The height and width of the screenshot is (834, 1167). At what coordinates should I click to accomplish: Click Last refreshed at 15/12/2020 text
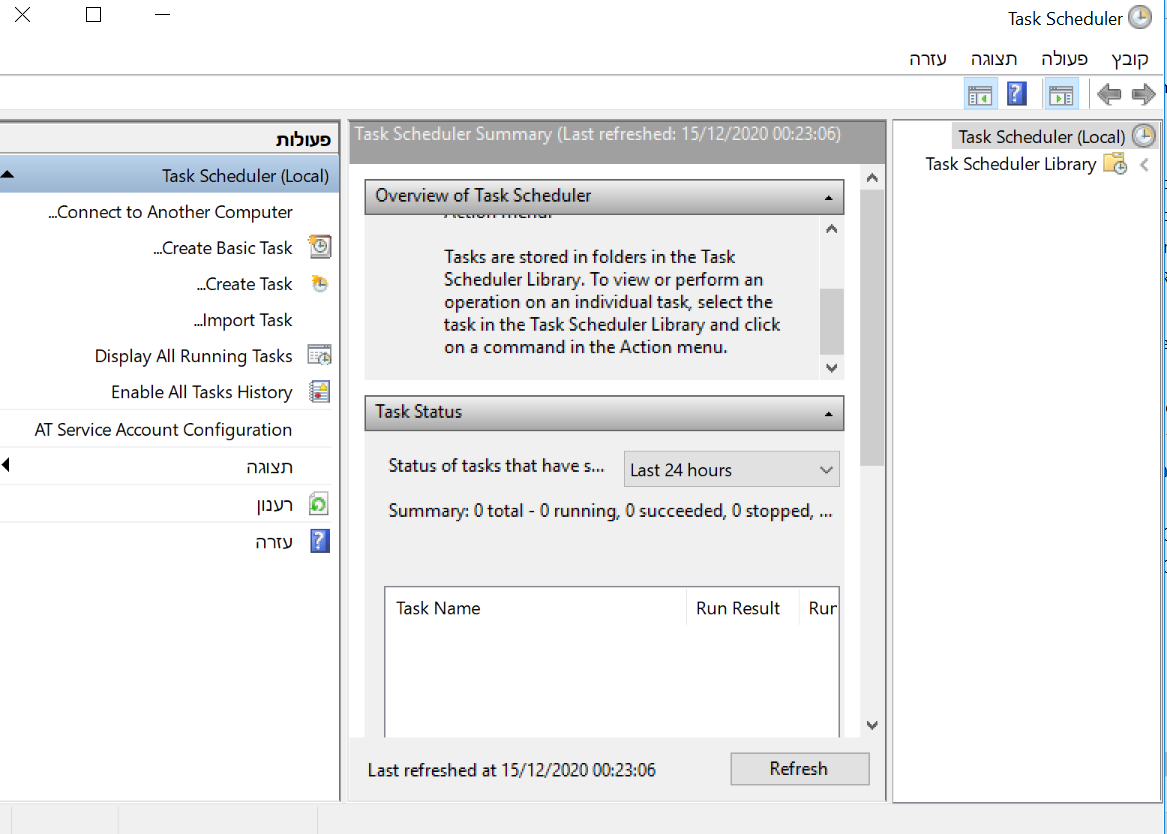click(511, 770)
